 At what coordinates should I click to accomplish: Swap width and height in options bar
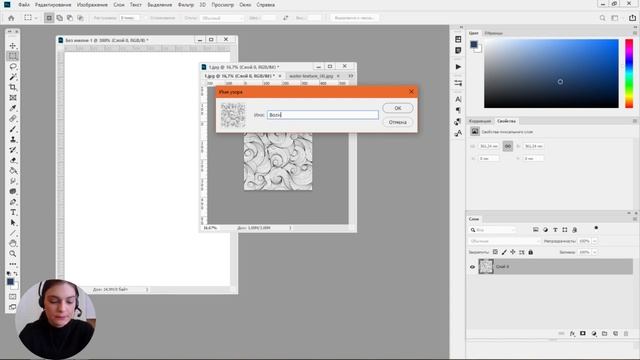click(285, 18)
